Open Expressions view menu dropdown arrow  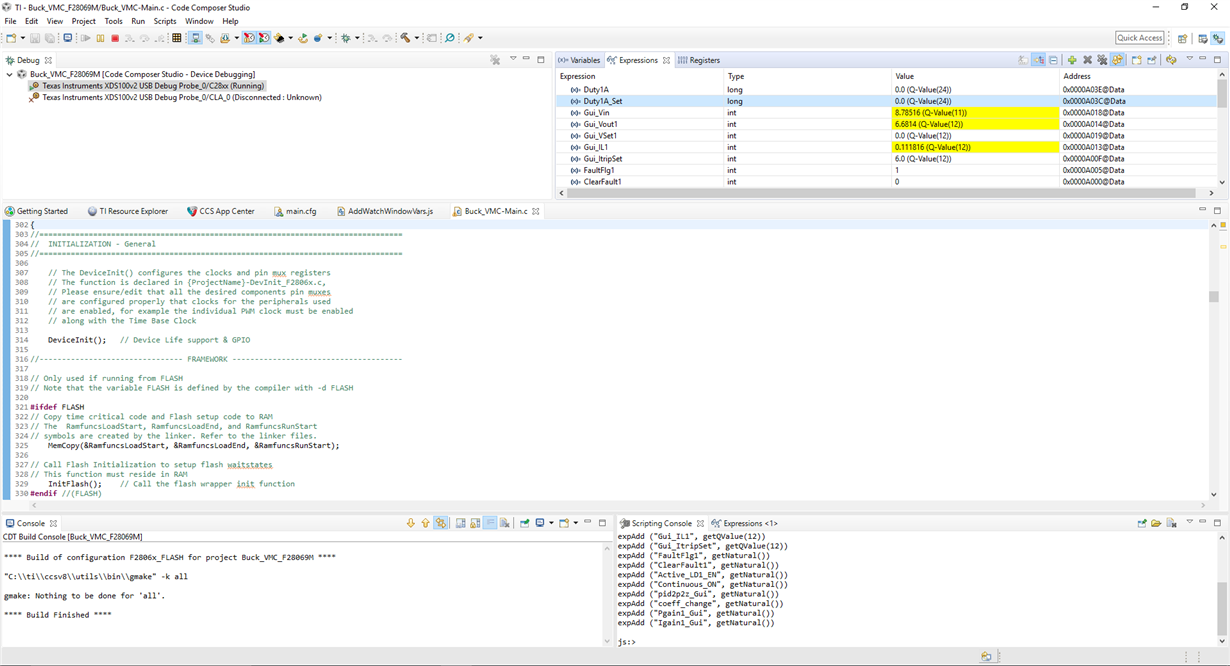[x=1189, y=60]
